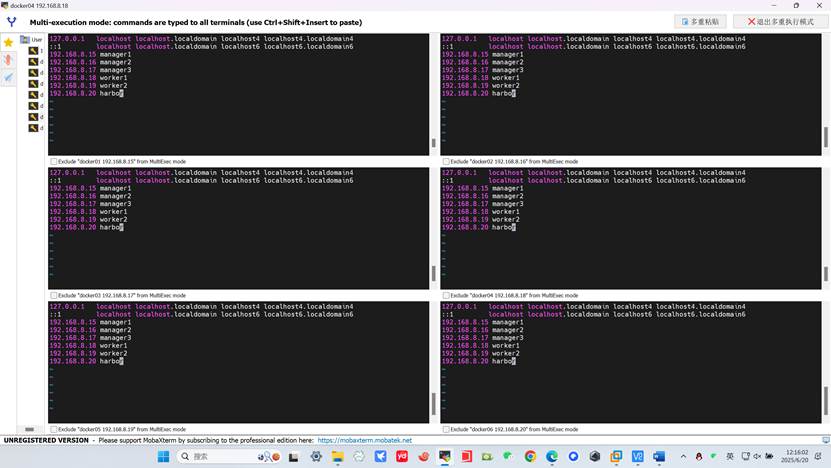Click the taskbar search box

click(x=229, y=456)
